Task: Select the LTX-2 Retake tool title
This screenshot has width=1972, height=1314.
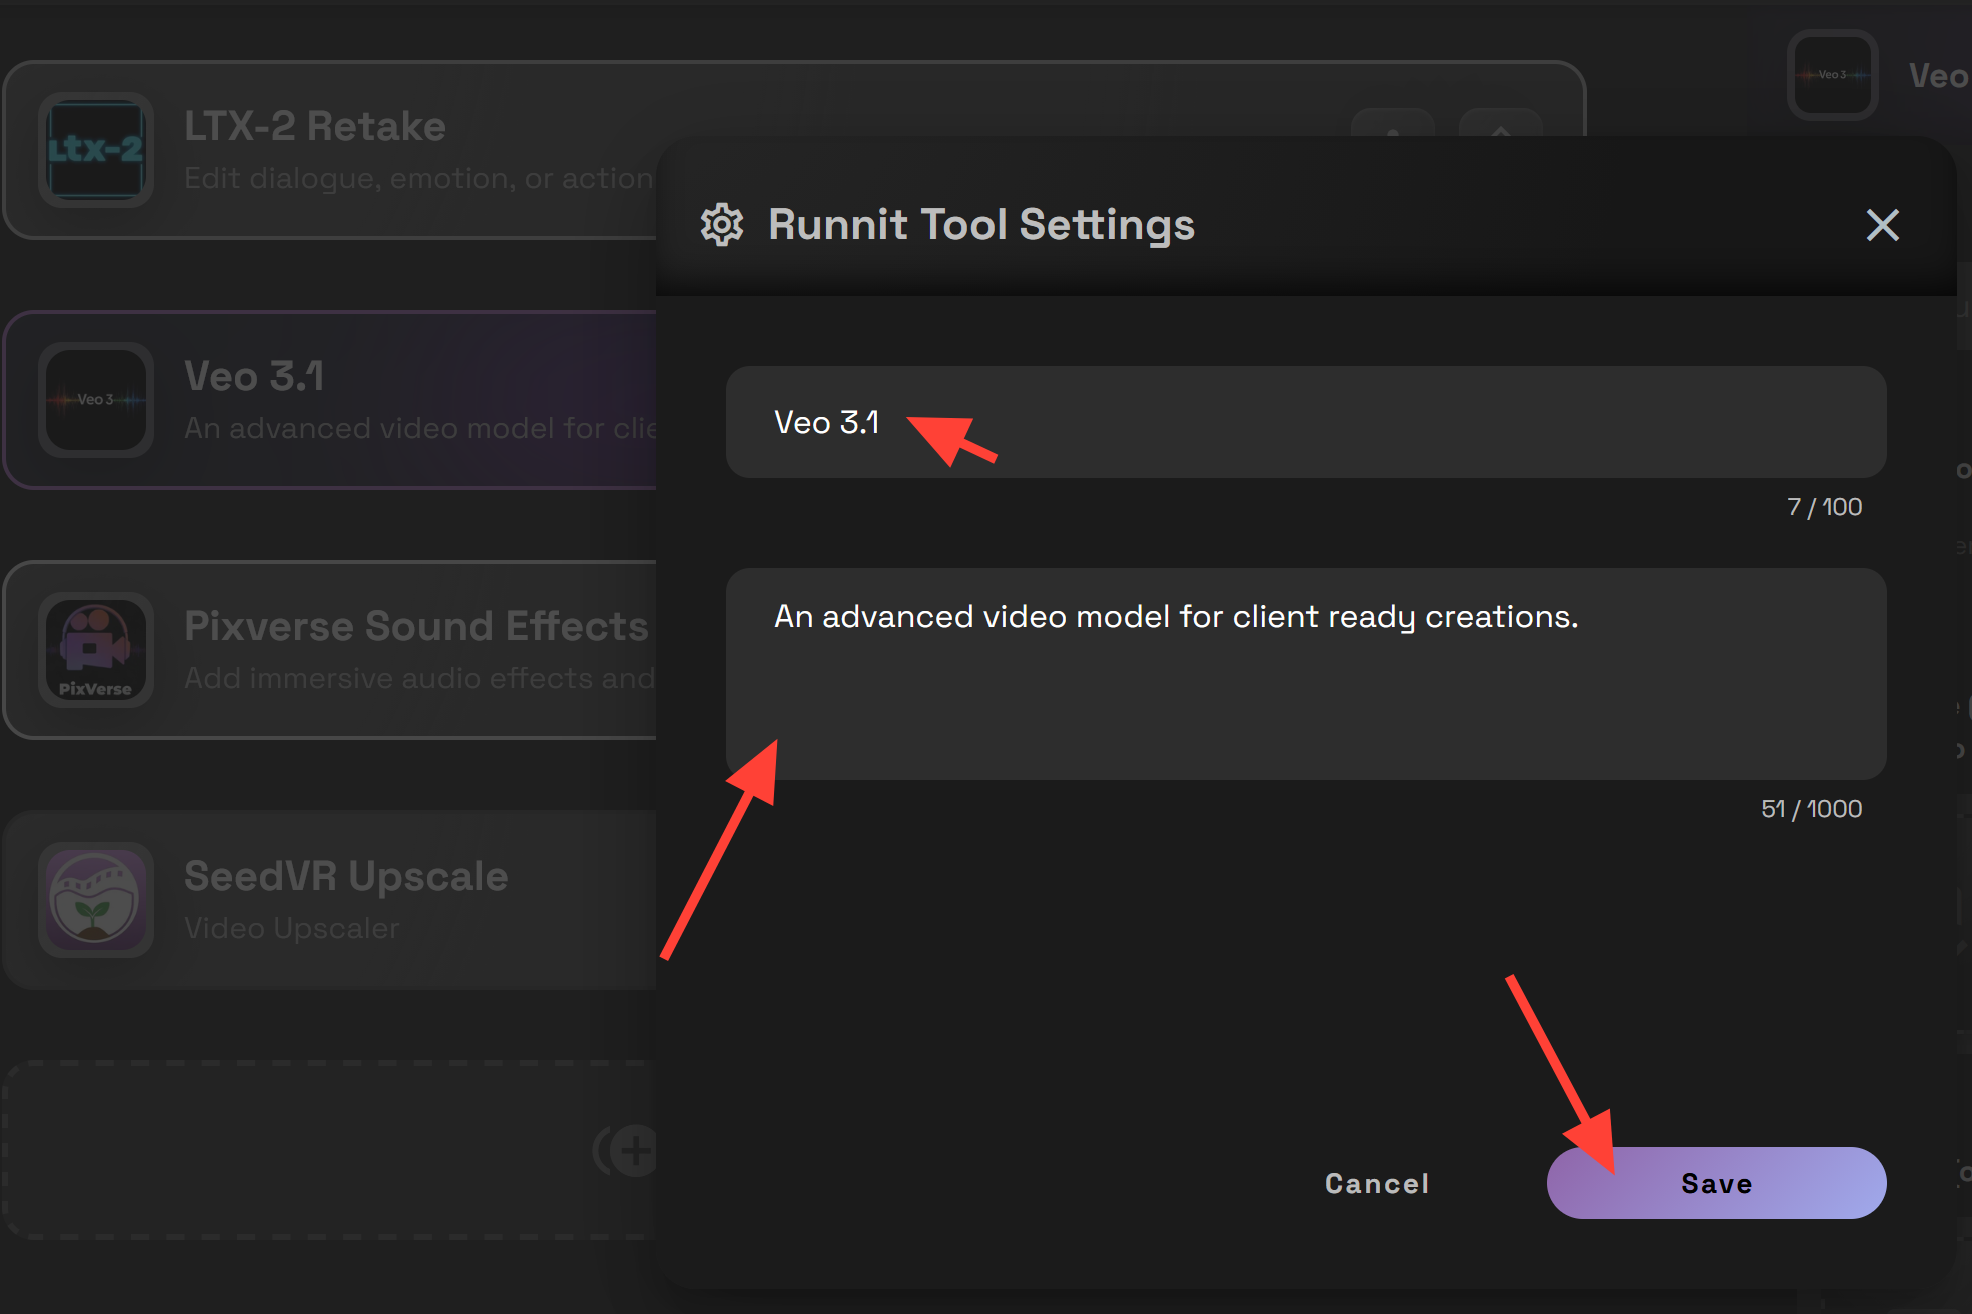Action: 315,126
